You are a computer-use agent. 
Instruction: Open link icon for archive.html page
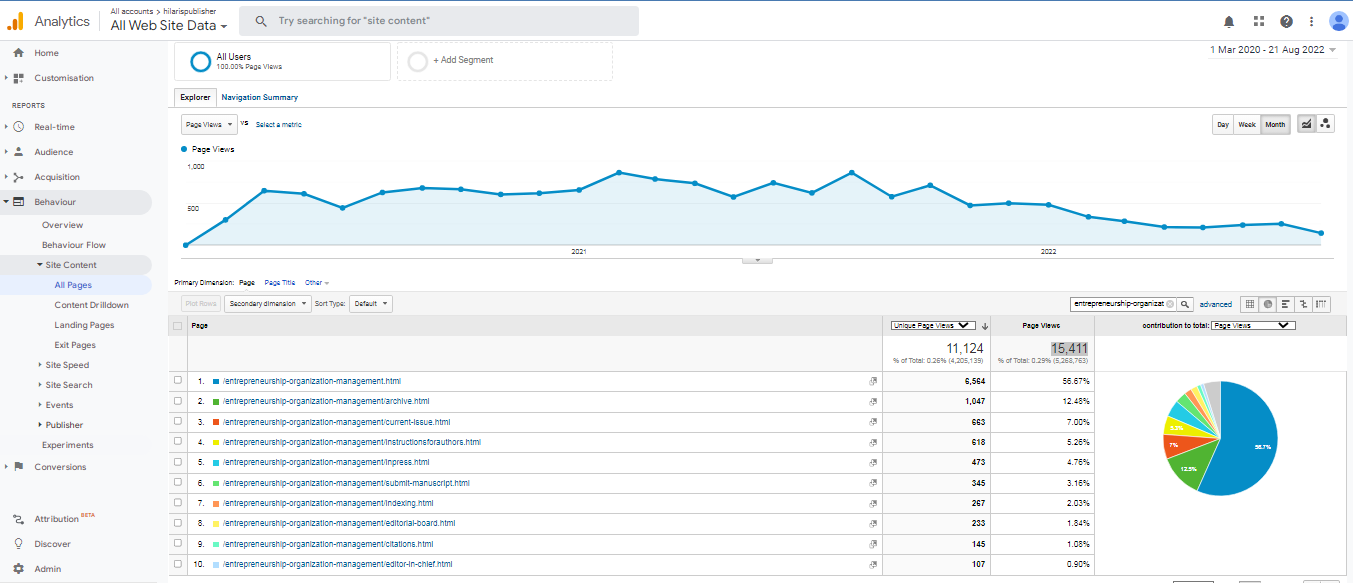pyautogui.click(x=872, y=401)
